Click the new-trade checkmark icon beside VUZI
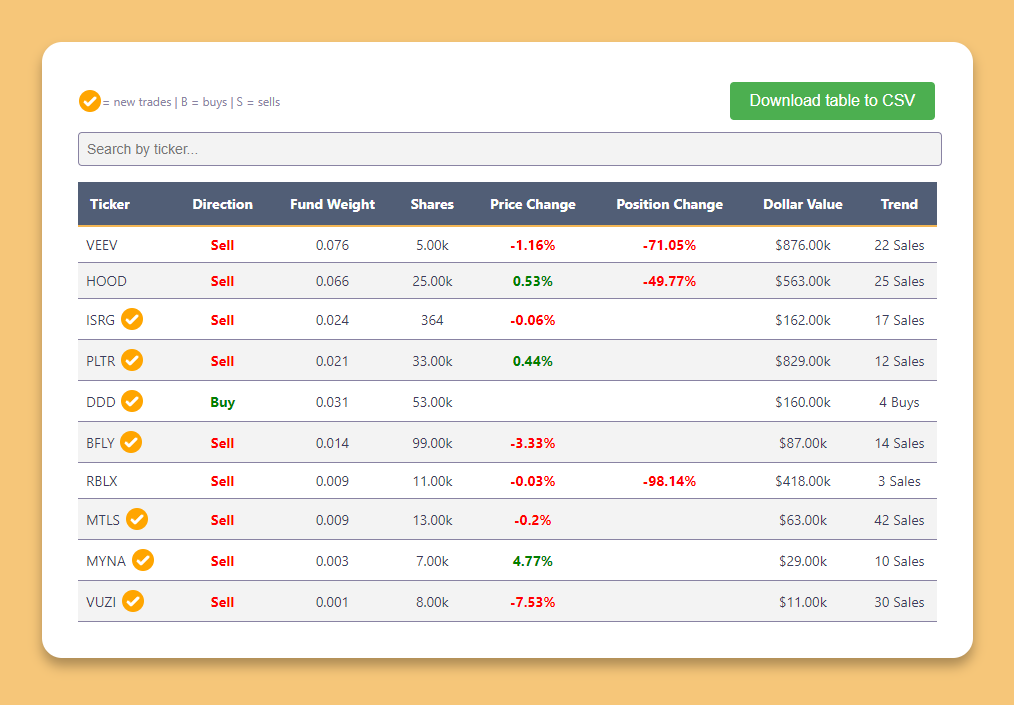This screenshot has width=1014, height=705. [133, 601]
